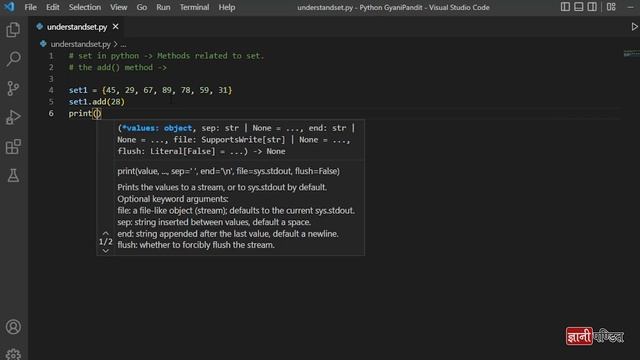Open the Extensions view

pyautogui.click(x=13, y=147)
